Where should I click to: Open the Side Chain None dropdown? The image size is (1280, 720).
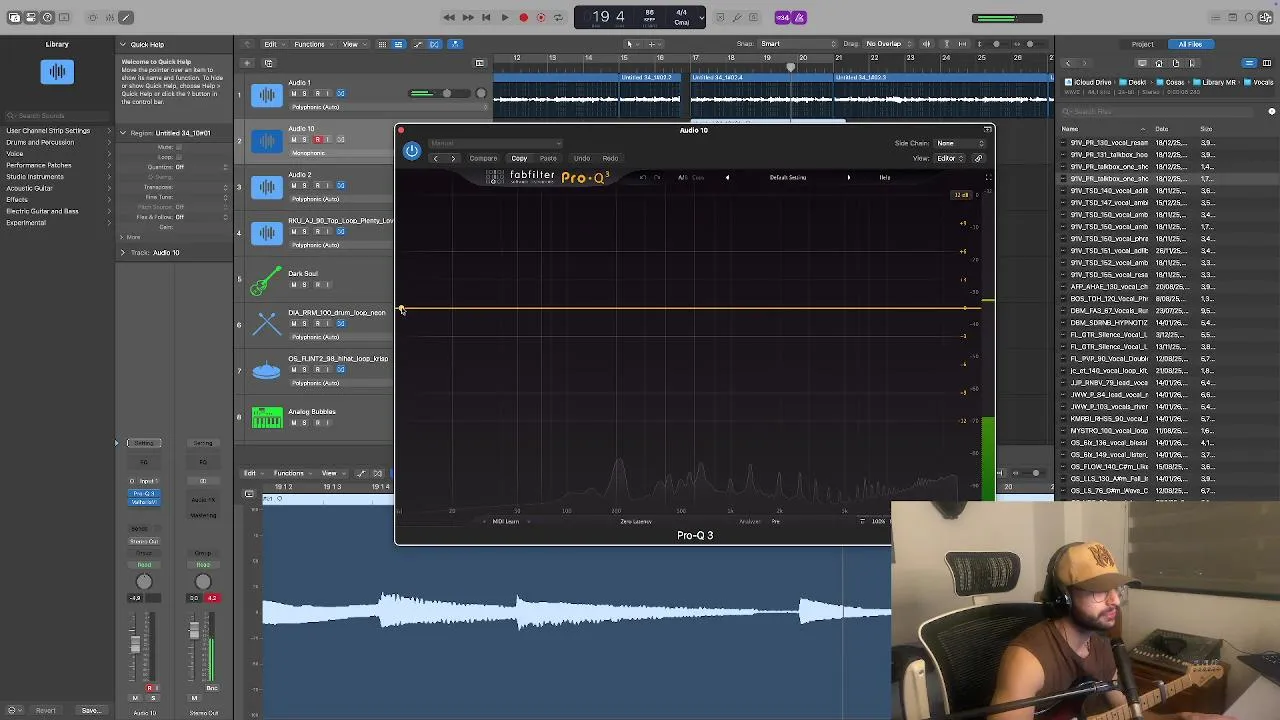coord(958,143)
